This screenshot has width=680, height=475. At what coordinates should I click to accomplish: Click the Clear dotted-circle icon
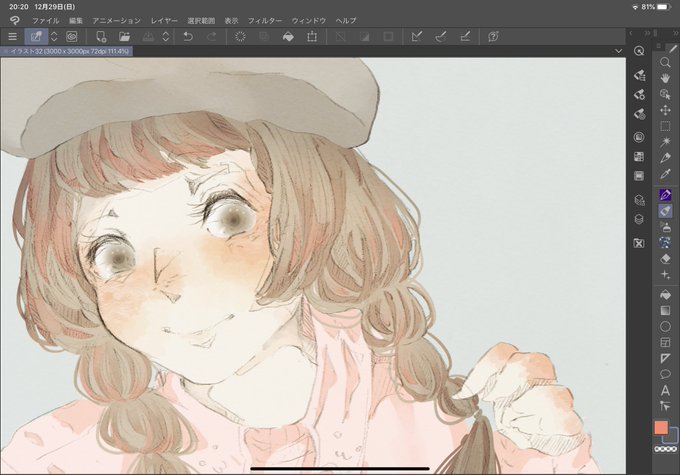240,37
